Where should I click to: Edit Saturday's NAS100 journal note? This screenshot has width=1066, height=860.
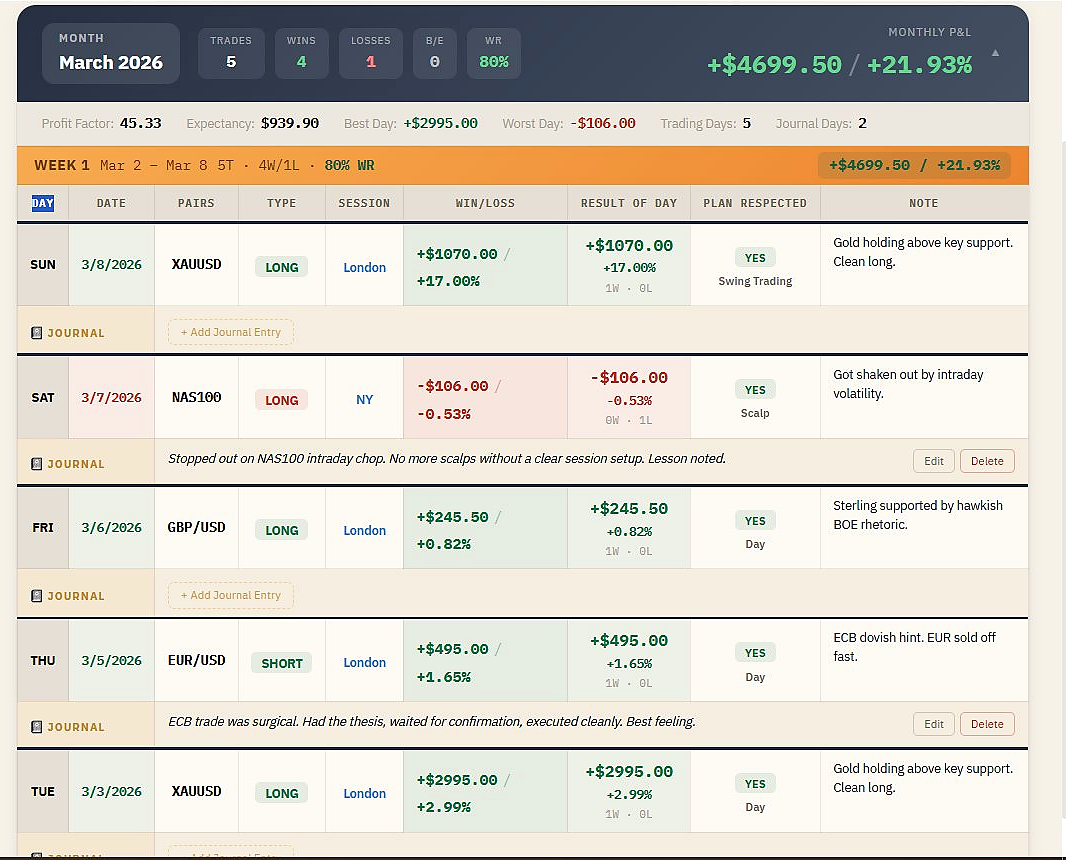pos(933,461)
